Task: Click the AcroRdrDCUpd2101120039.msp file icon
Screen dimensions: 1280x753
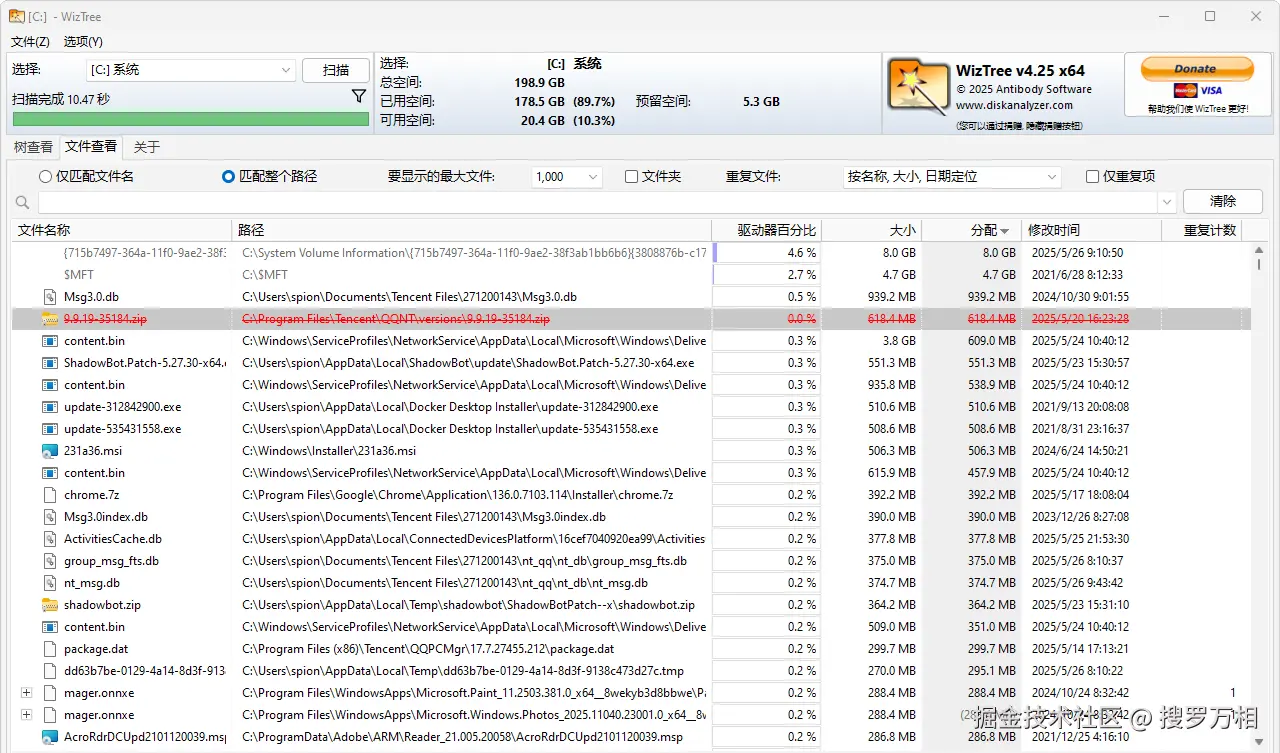Action: tap(50, 737)
